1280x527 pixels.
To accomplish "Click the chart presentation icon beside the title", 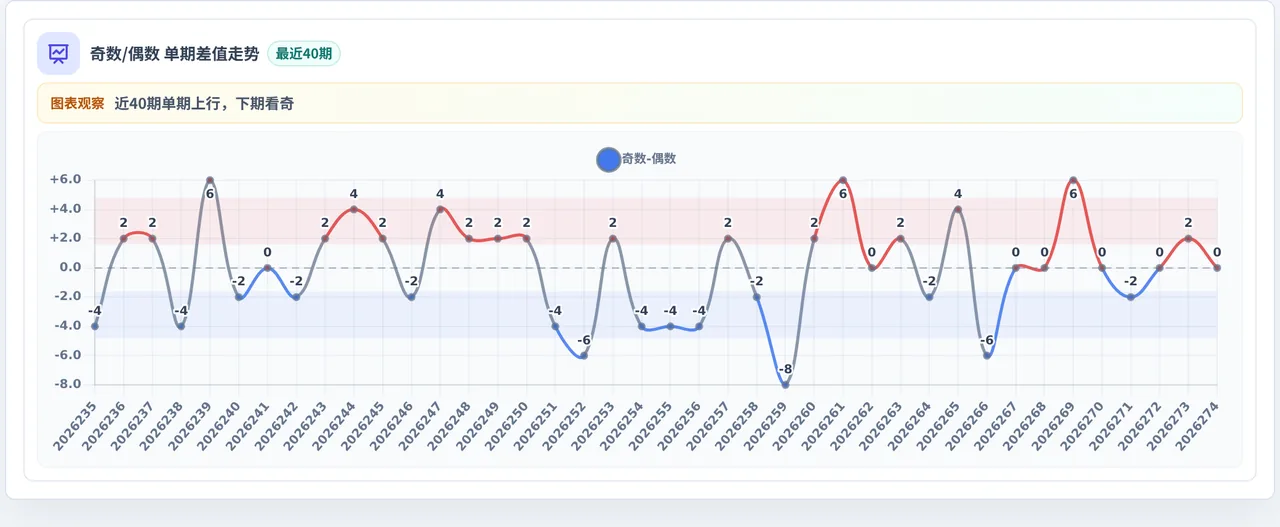I will [x=58, y=53].
